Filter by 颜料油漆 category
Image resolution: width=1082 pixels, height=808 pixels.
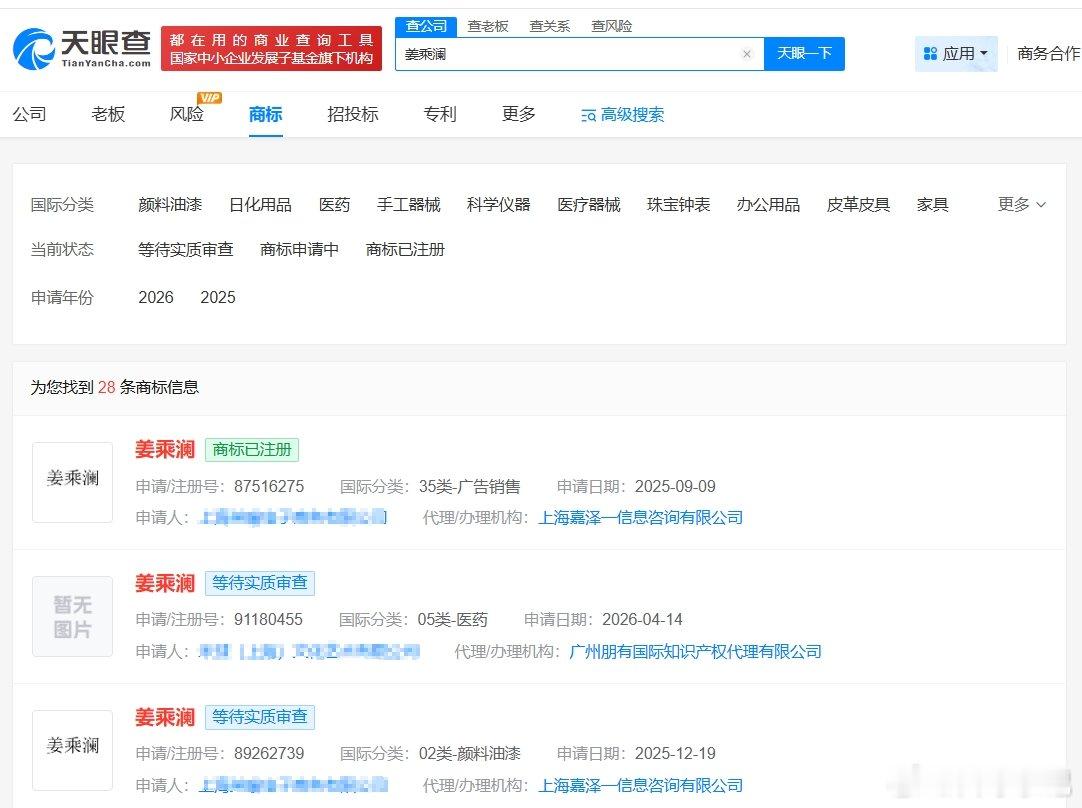click(170, 205)
